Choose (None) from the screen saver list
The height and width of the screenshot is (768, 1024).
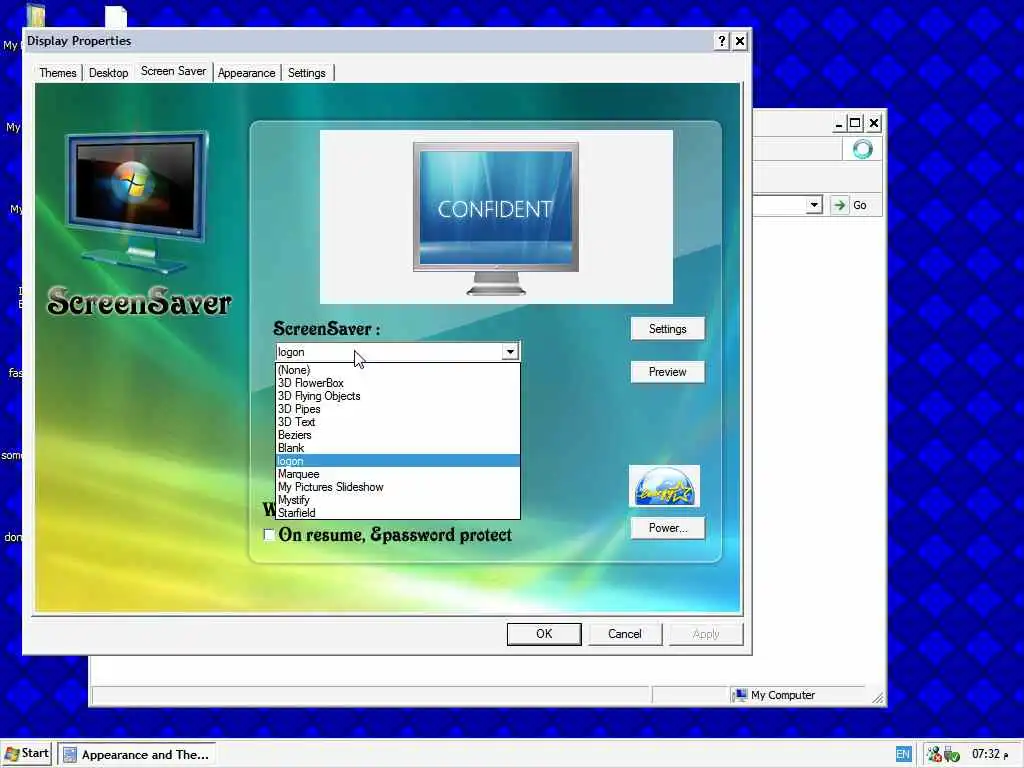(398, 370)
